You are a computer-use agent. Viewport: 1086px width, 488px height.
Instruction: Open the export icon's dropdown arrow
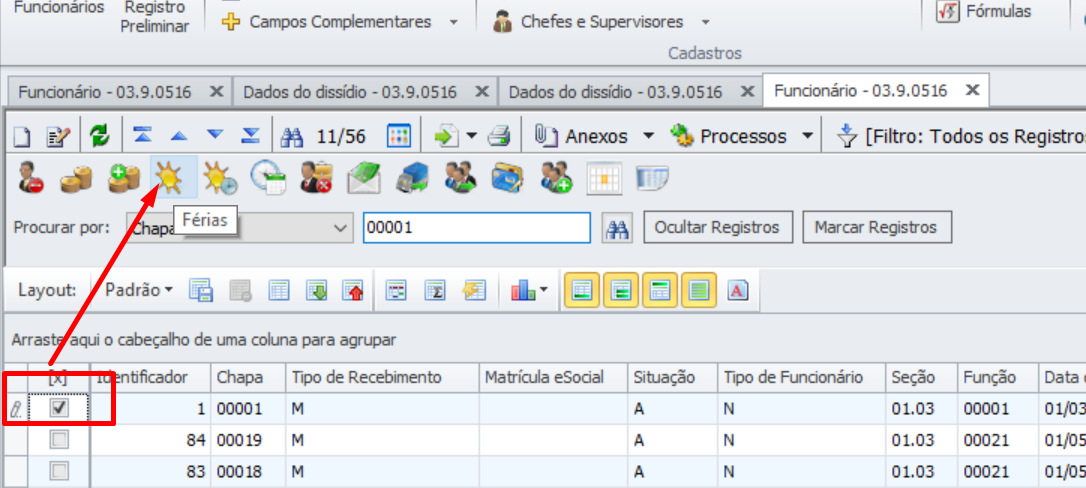pyautogui.click(x=472, y=136)
